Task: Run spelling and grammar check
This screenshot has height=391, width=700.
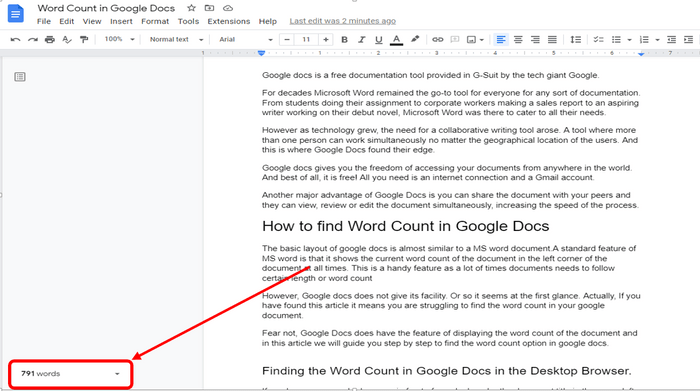Action: pos(67,40)
